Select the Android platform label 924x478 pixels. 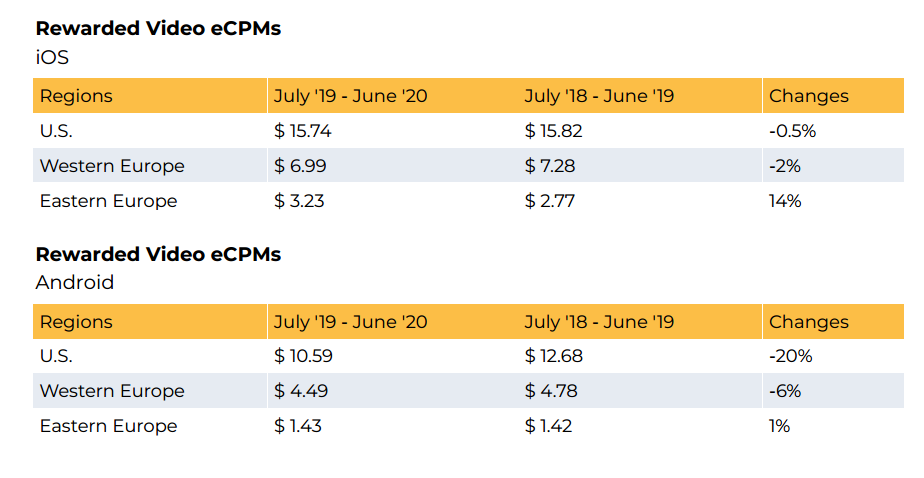coord(75,283)
